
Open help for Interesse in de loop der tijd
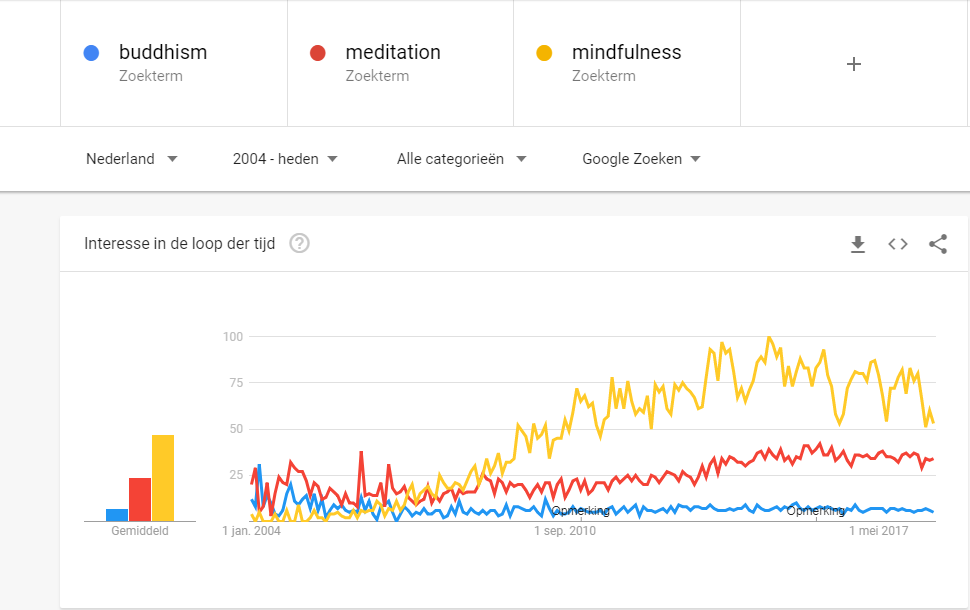point(299,243)
